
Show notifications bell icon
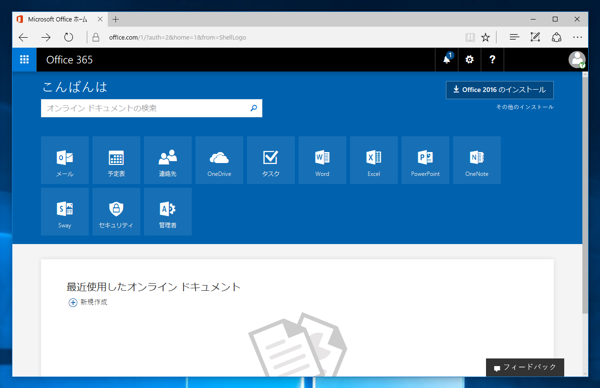click(x=447, y=60)
